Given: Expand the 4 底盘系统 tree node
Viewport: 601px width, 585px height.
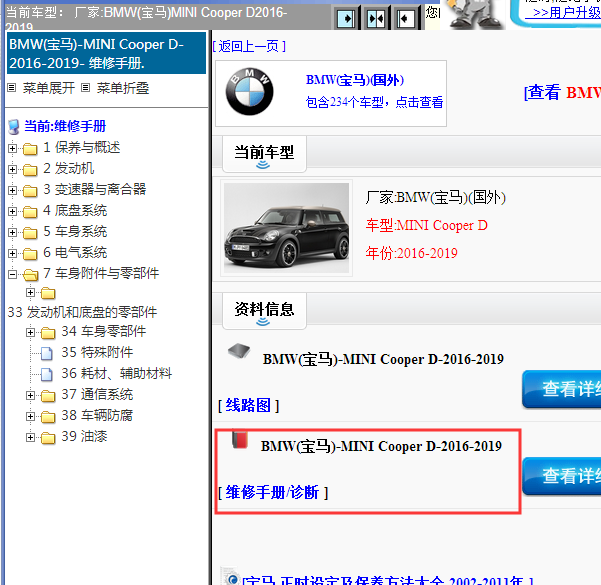Looking at the screenshot, I should point(12,212).
